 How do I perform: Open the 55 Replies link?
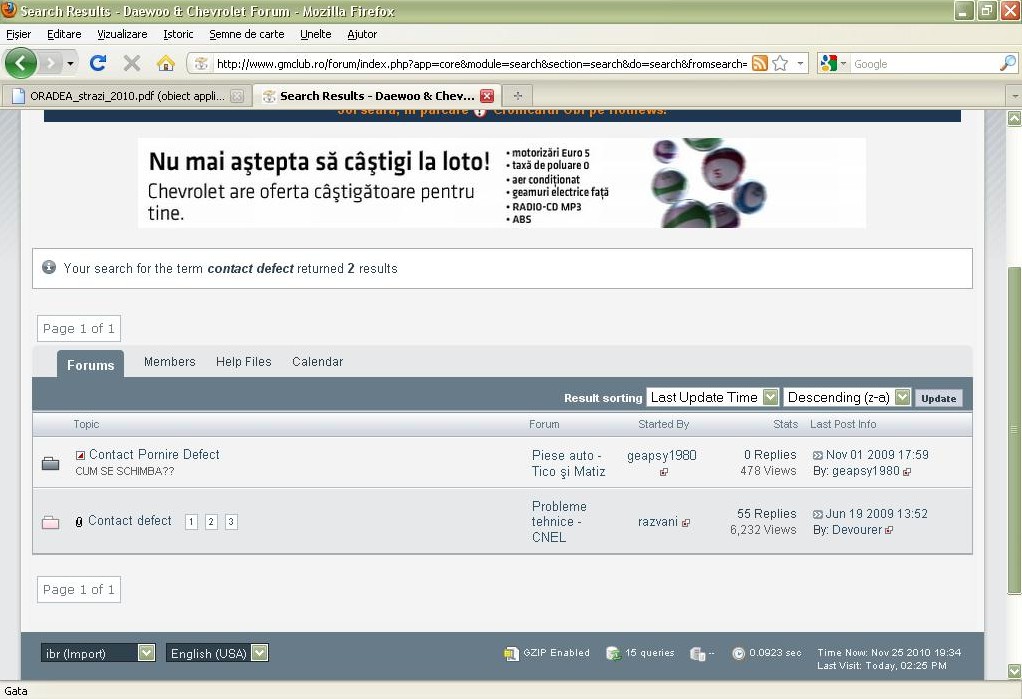766,514
